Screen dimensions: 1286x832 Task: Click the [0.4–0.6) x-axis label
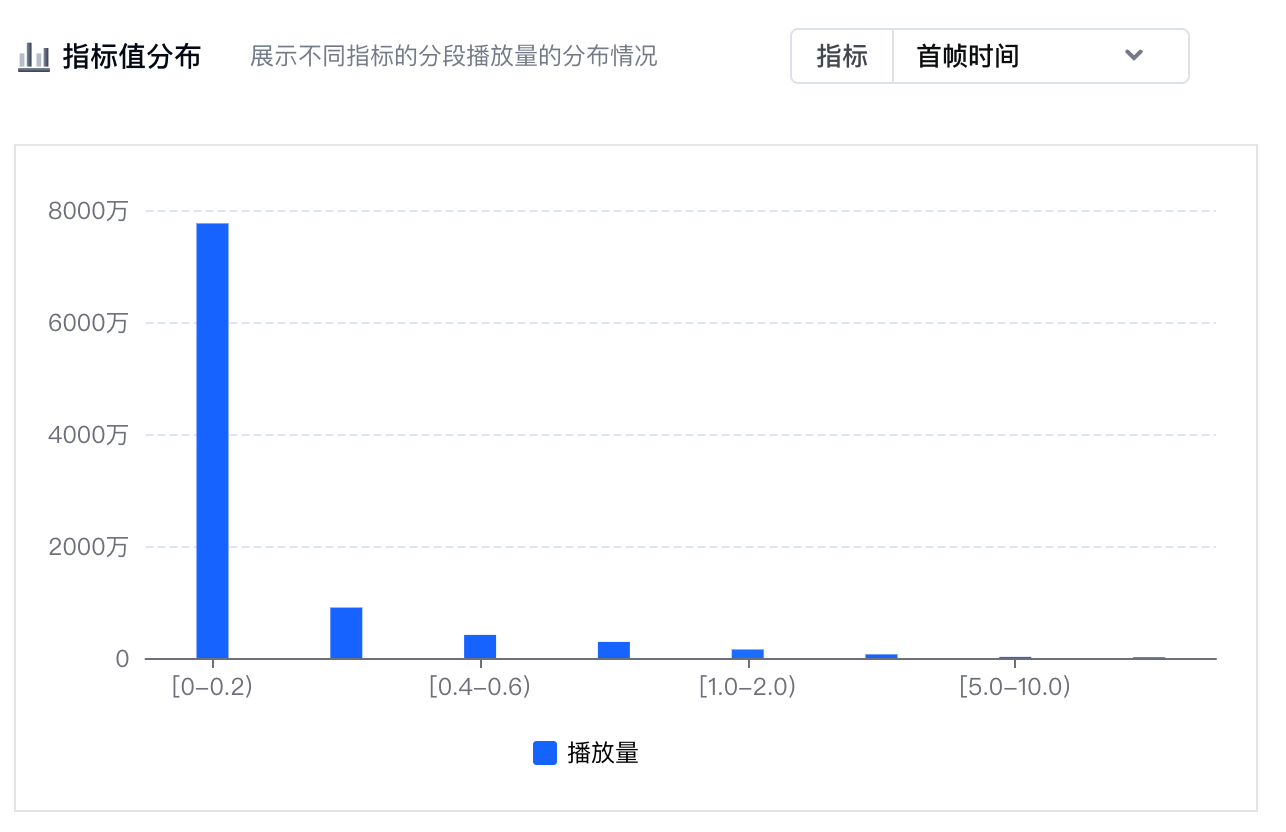point(480,688)
